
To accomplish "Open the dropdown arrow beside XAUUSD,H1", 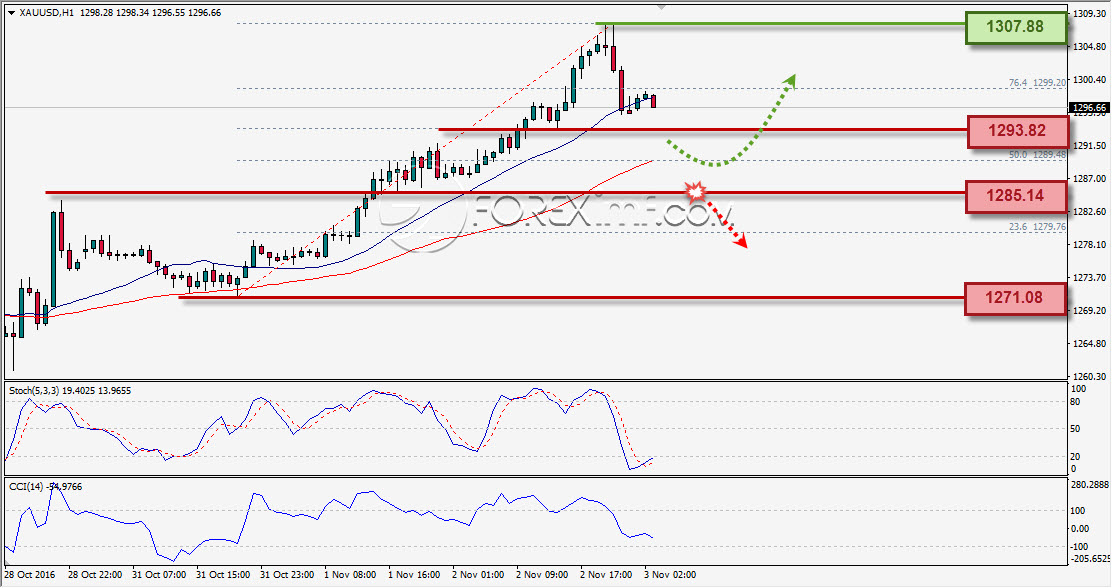I will (x=11, y=12).
